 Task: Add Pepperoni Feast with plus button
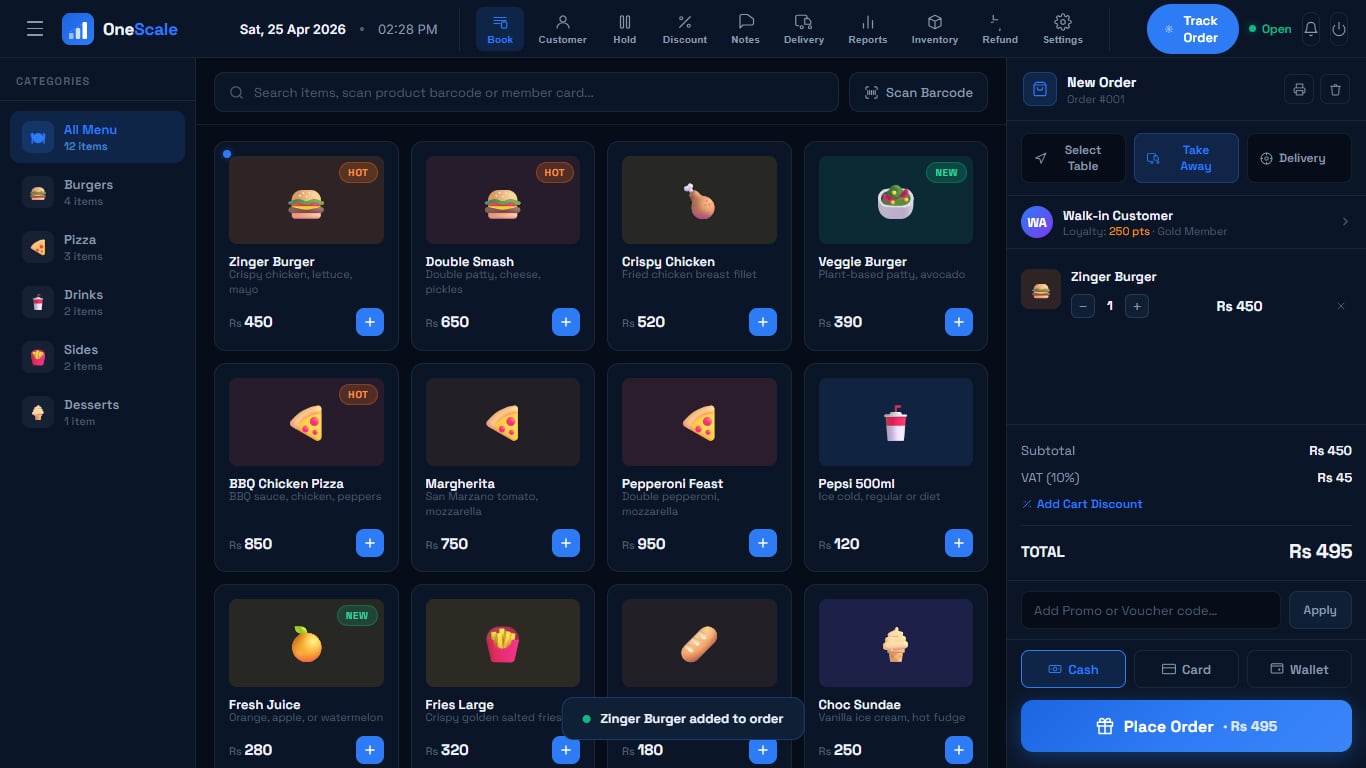[763, 543]
